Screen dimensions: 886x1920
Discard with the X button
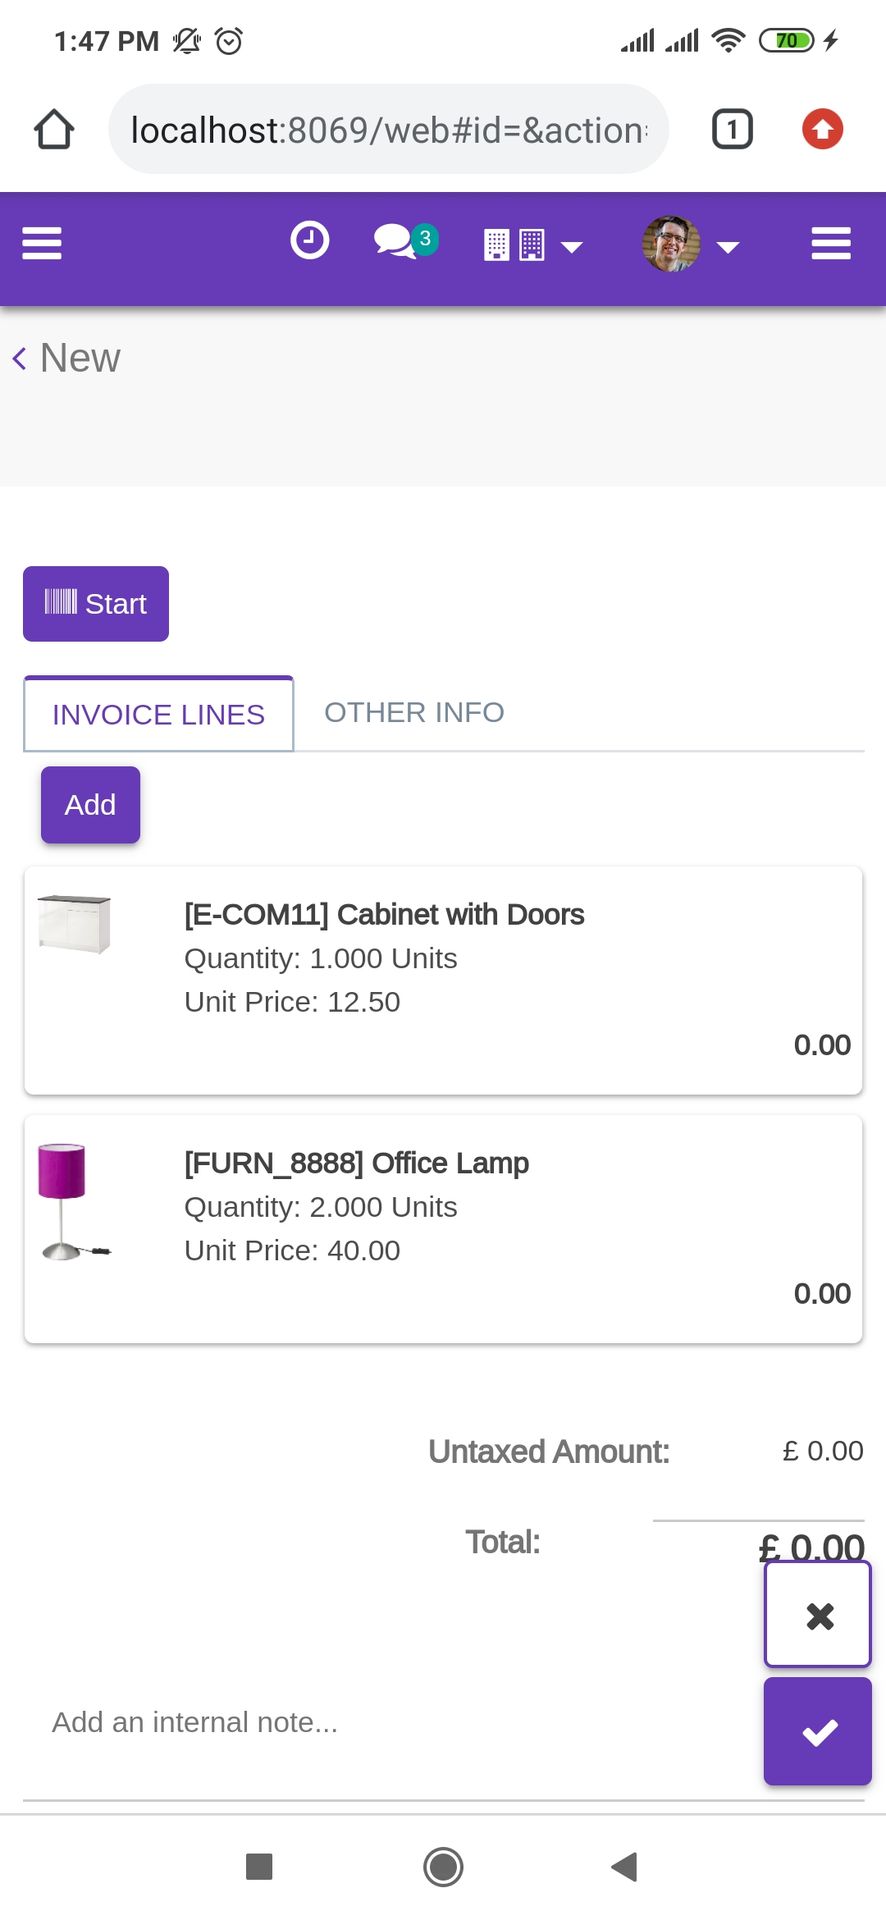pos(818,1615)
